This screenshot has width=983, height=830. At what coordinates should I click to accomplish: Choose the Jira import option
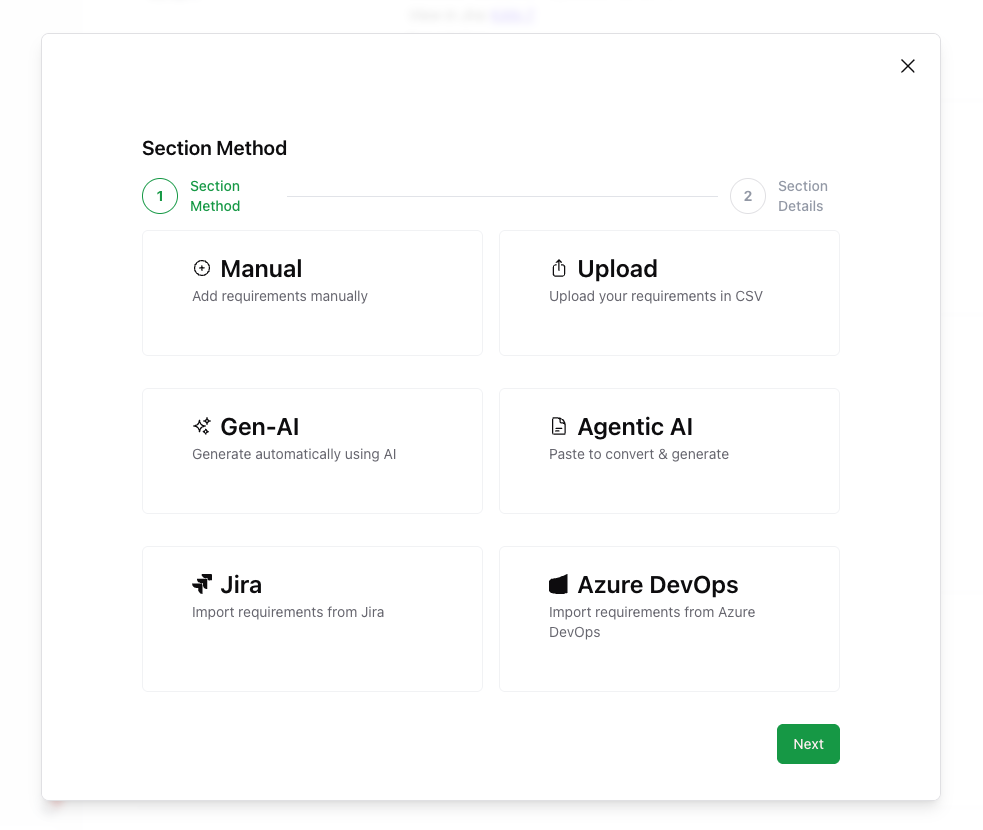[x=312, y=618]
